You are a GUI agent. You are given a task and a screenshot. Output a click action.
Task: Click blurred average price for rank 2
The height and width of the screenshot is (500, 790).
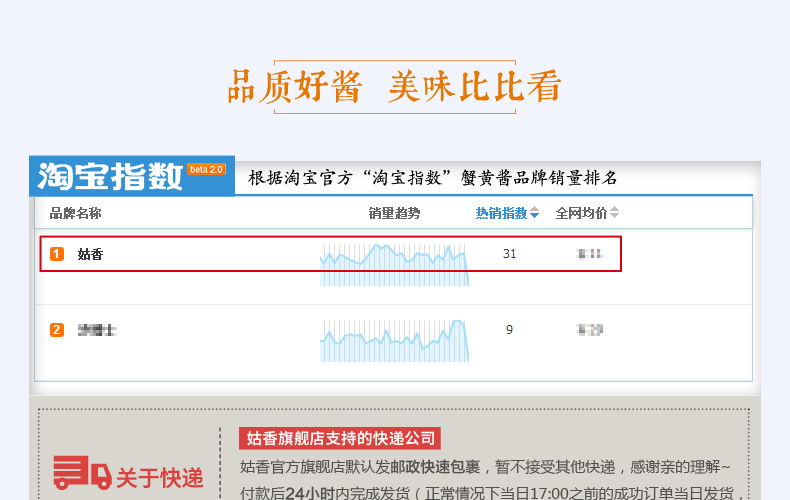[589, 330]
